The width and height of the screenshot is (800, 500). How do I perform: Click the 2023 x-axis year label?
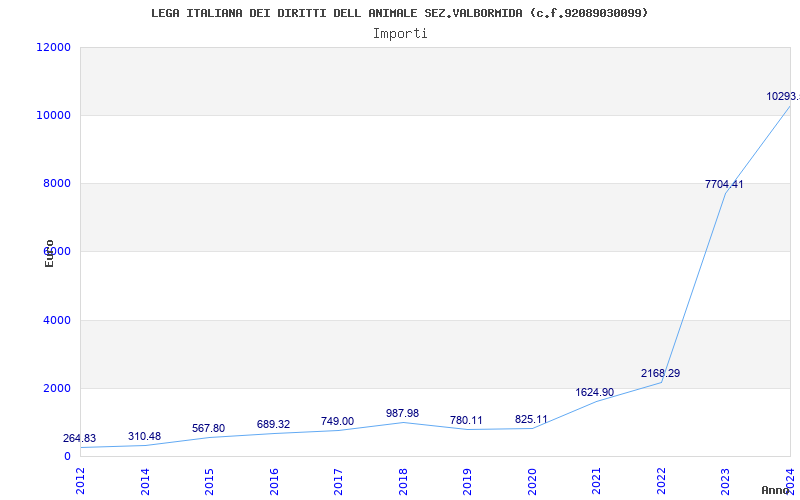tap(726, 481)
